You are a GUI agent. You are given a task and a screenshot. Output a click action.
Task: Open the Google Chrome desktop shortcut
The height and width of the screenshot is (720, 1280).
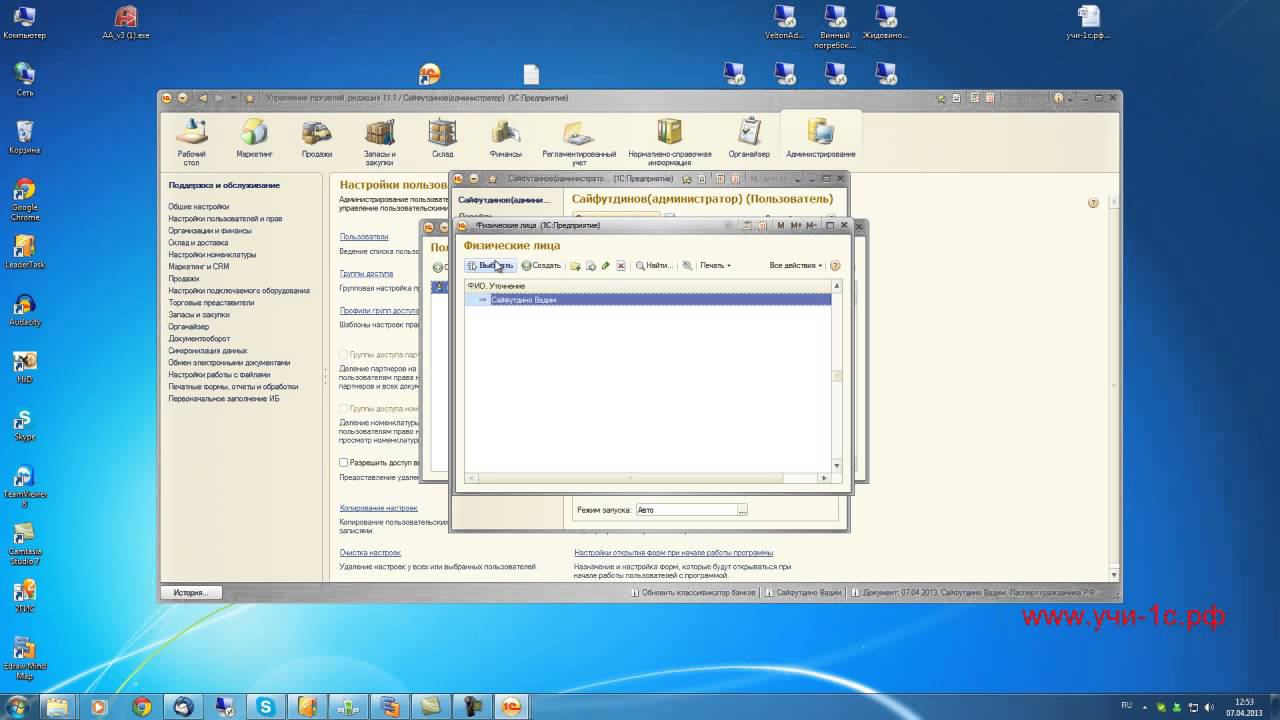pos(25,199)
